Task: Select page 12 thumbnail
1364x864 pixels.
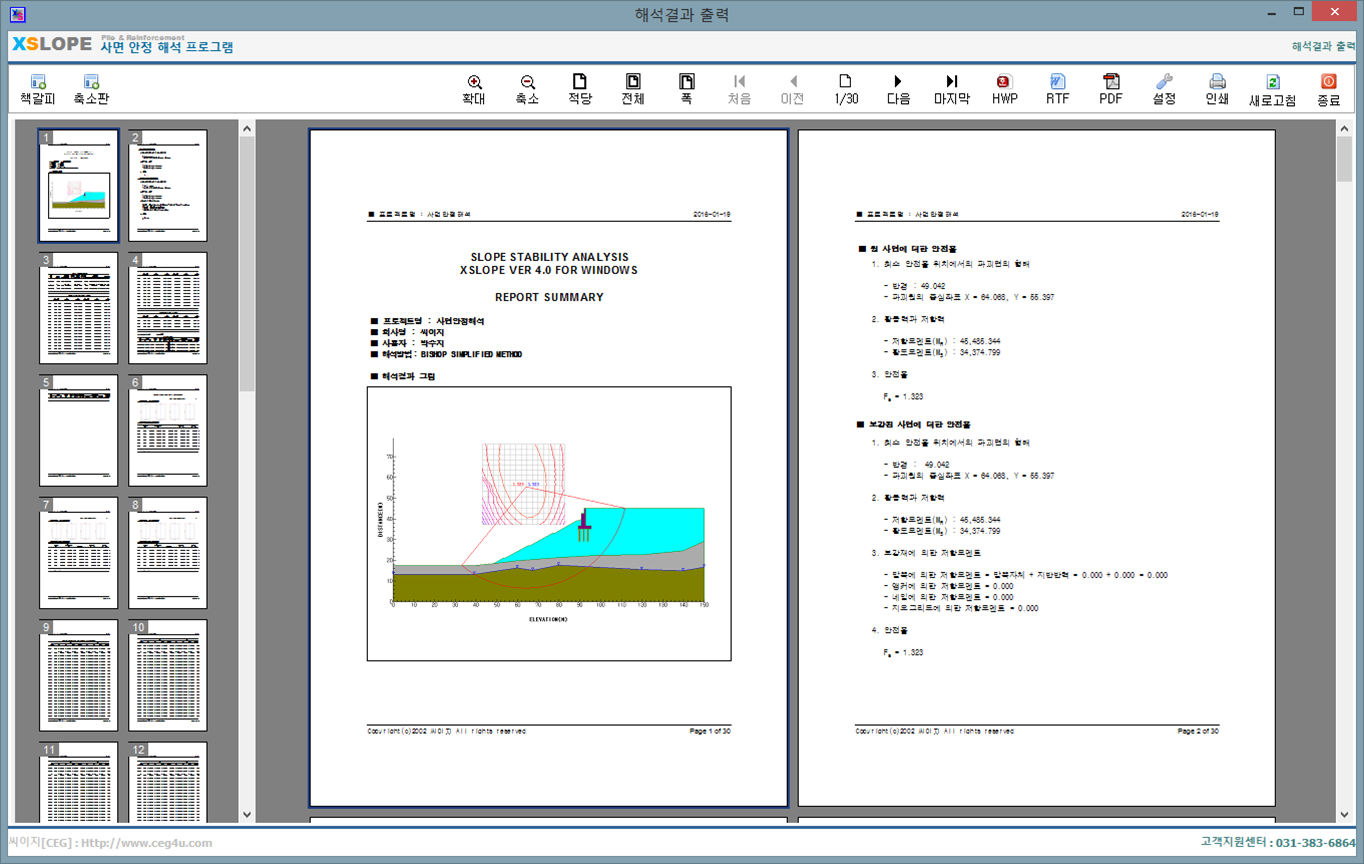Action: [168, 782]
